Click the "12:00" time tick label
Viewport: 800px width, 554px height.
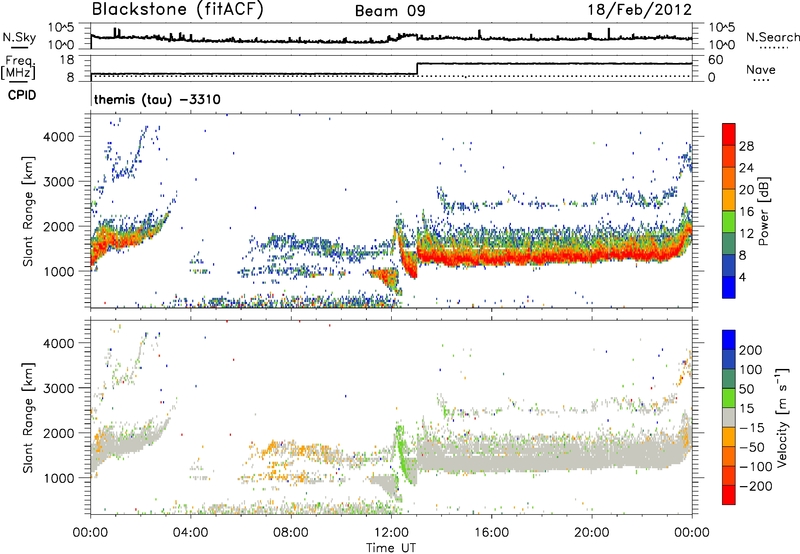[x=391, y=533]
